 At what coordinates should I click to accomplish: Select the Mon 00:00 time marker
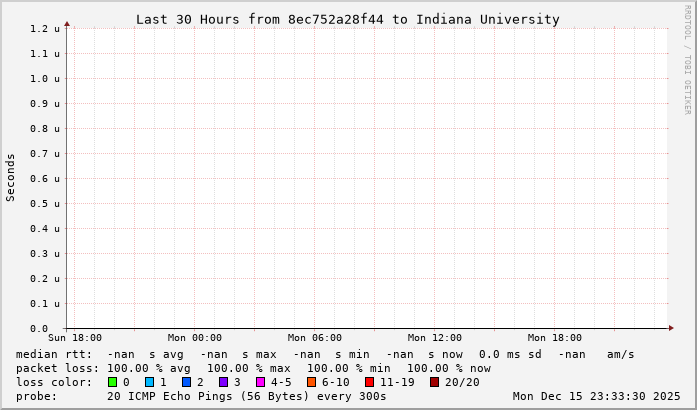pos(194,338)
